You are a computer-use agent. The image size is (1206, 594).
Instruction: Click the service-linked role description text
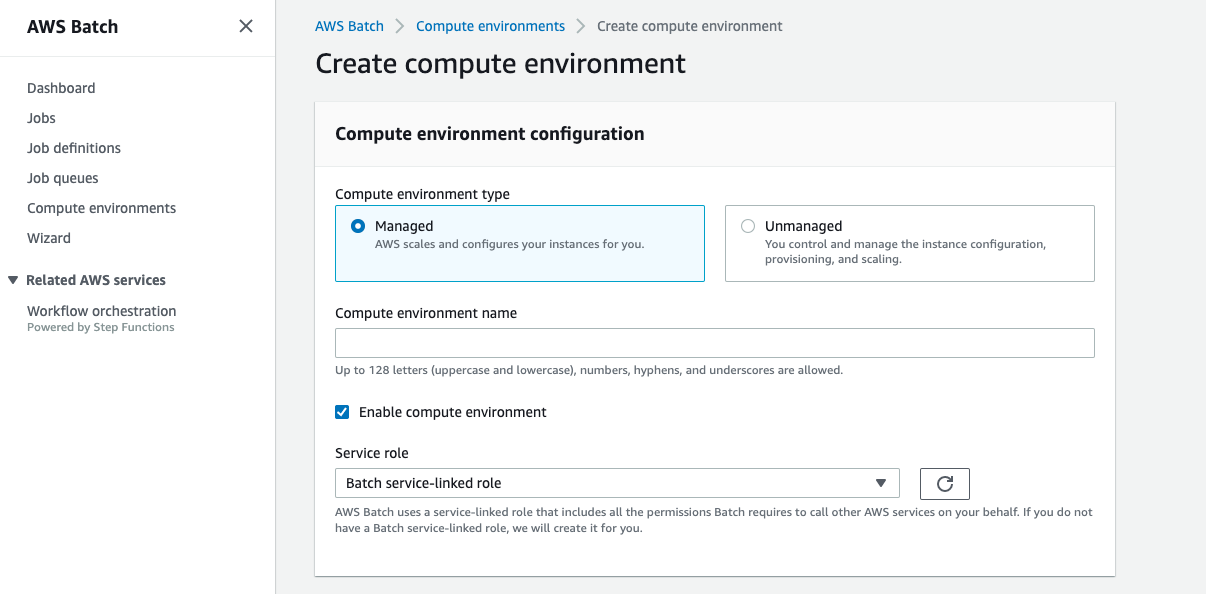click(x=714, y=520)
